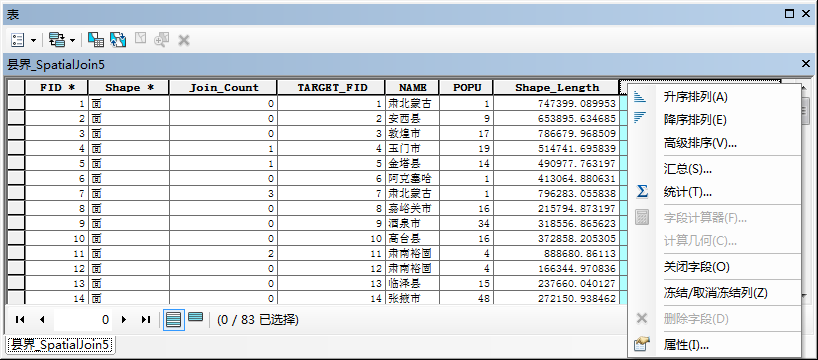The height and width of the screenshot is (360, 818).
Task: Show all records view
Action: point(173,319)
